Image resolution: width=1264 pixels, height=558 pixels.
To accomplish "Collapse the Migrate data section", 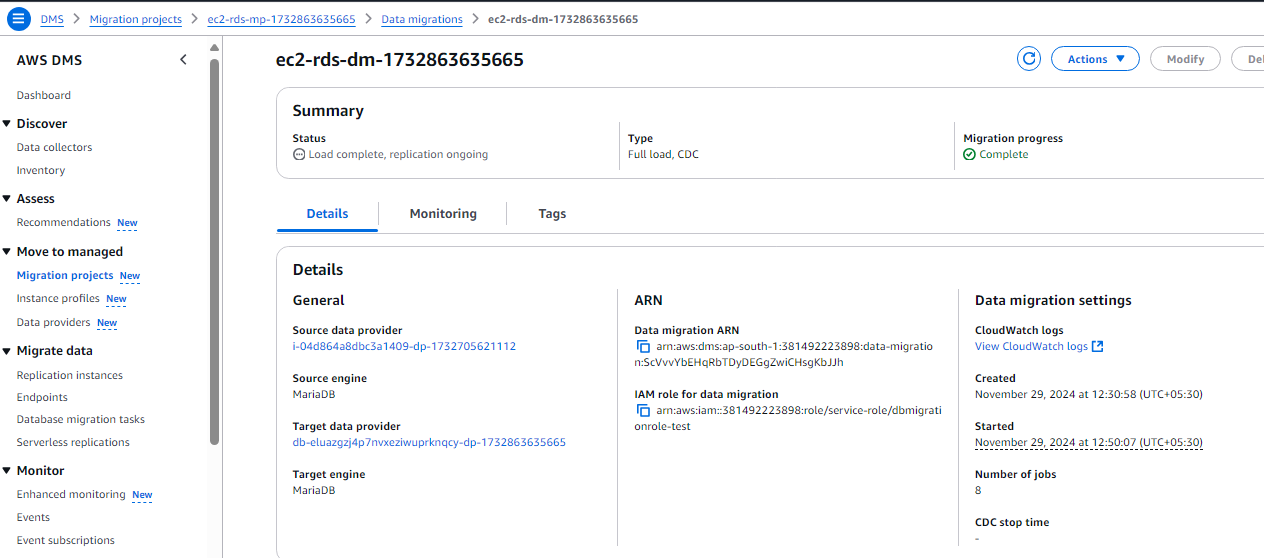I will coord(7,351).
